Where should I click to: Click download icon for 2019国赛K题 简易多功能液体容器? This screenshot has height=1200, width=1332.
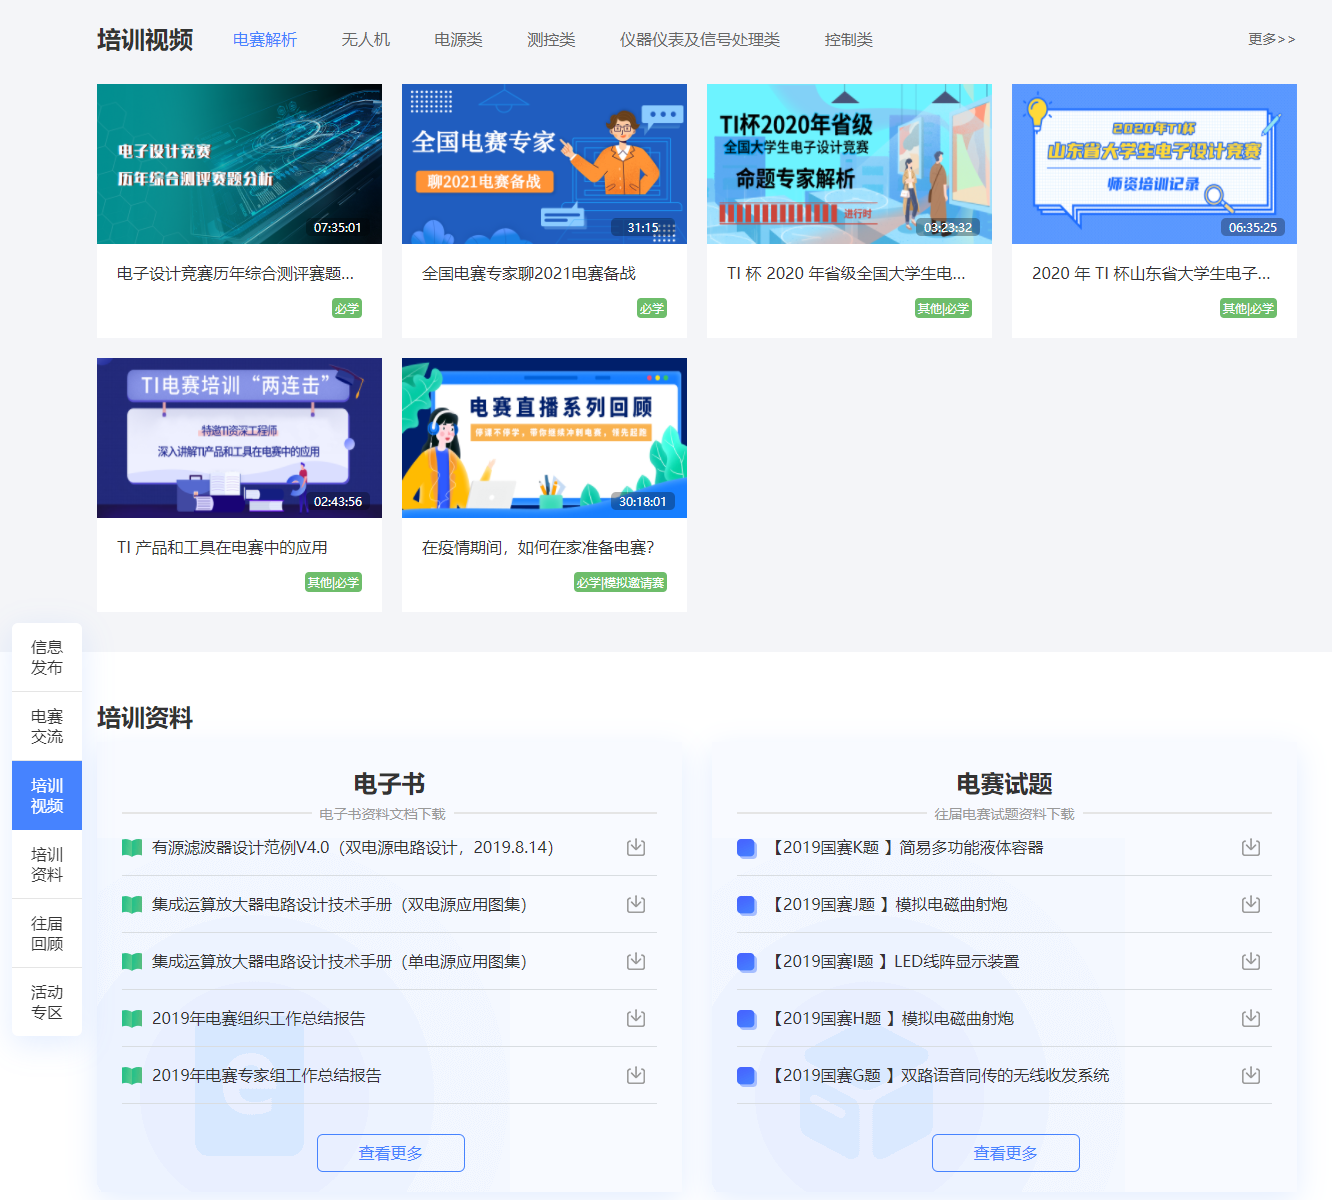click(1250, 848)
